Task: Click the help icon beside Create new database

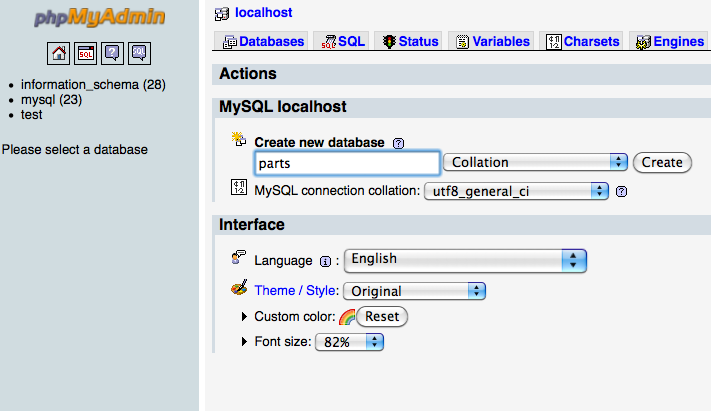Action: pyautogui.click(x=398, y=143)
